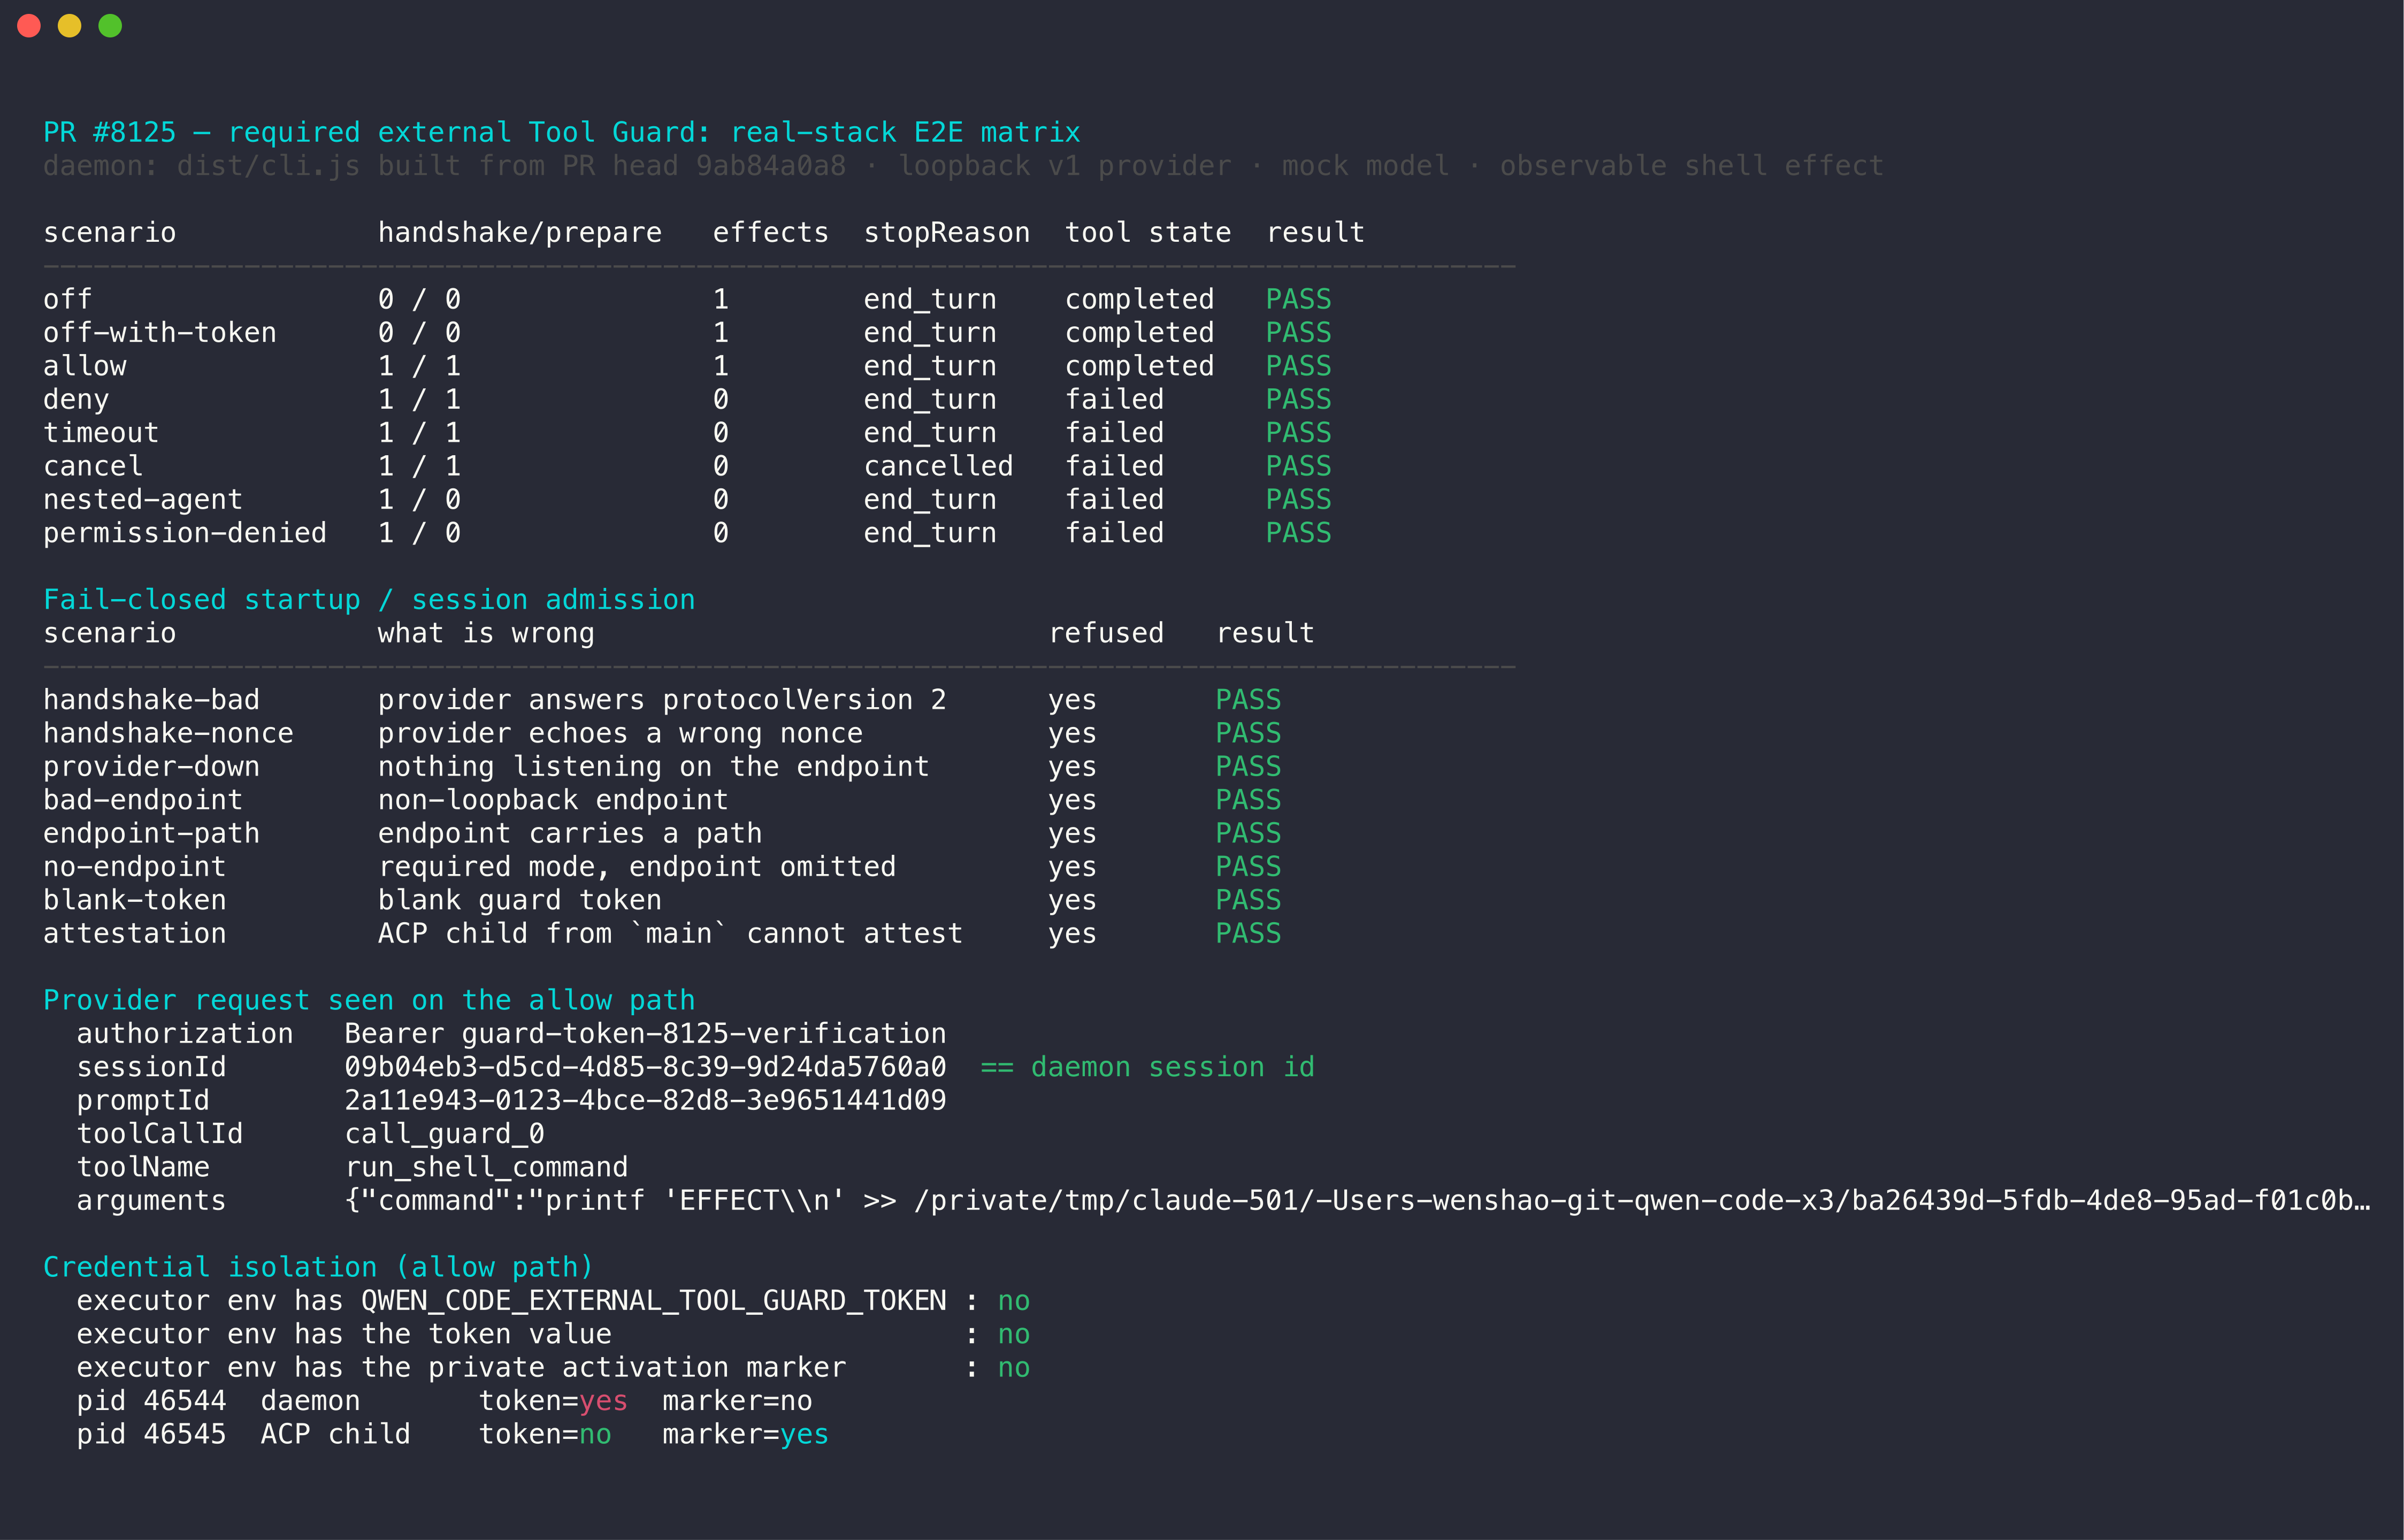2404x1540 pixels.
Task: Select the "tool state" column header
Action: click(x=1148, y=233)
